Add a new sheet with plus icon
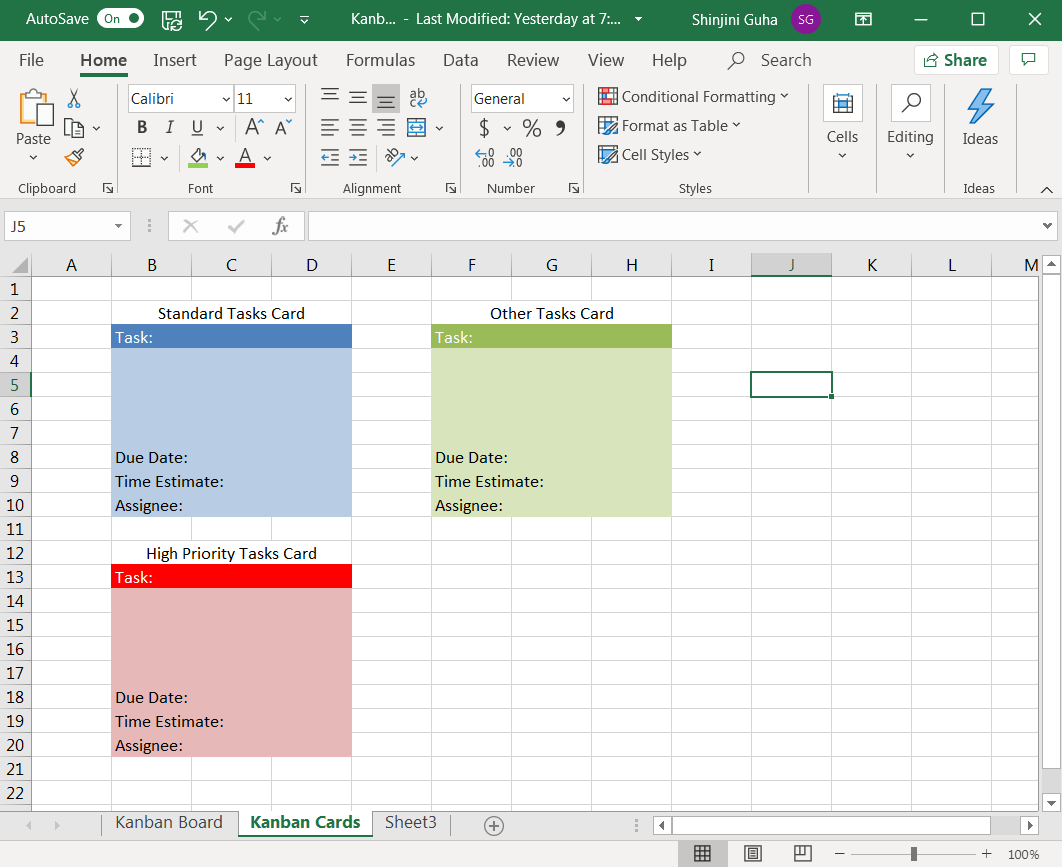Screen dimensions: 1062x867 493,825
